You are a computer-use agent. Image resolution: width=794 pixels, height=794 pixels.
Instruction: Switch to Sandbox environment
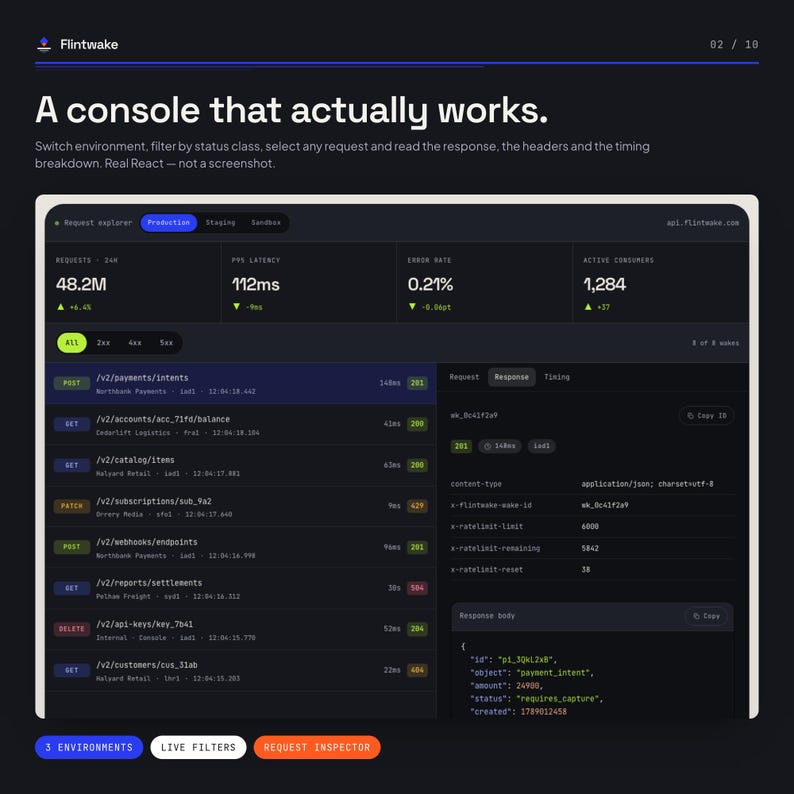tap(266, 223)
